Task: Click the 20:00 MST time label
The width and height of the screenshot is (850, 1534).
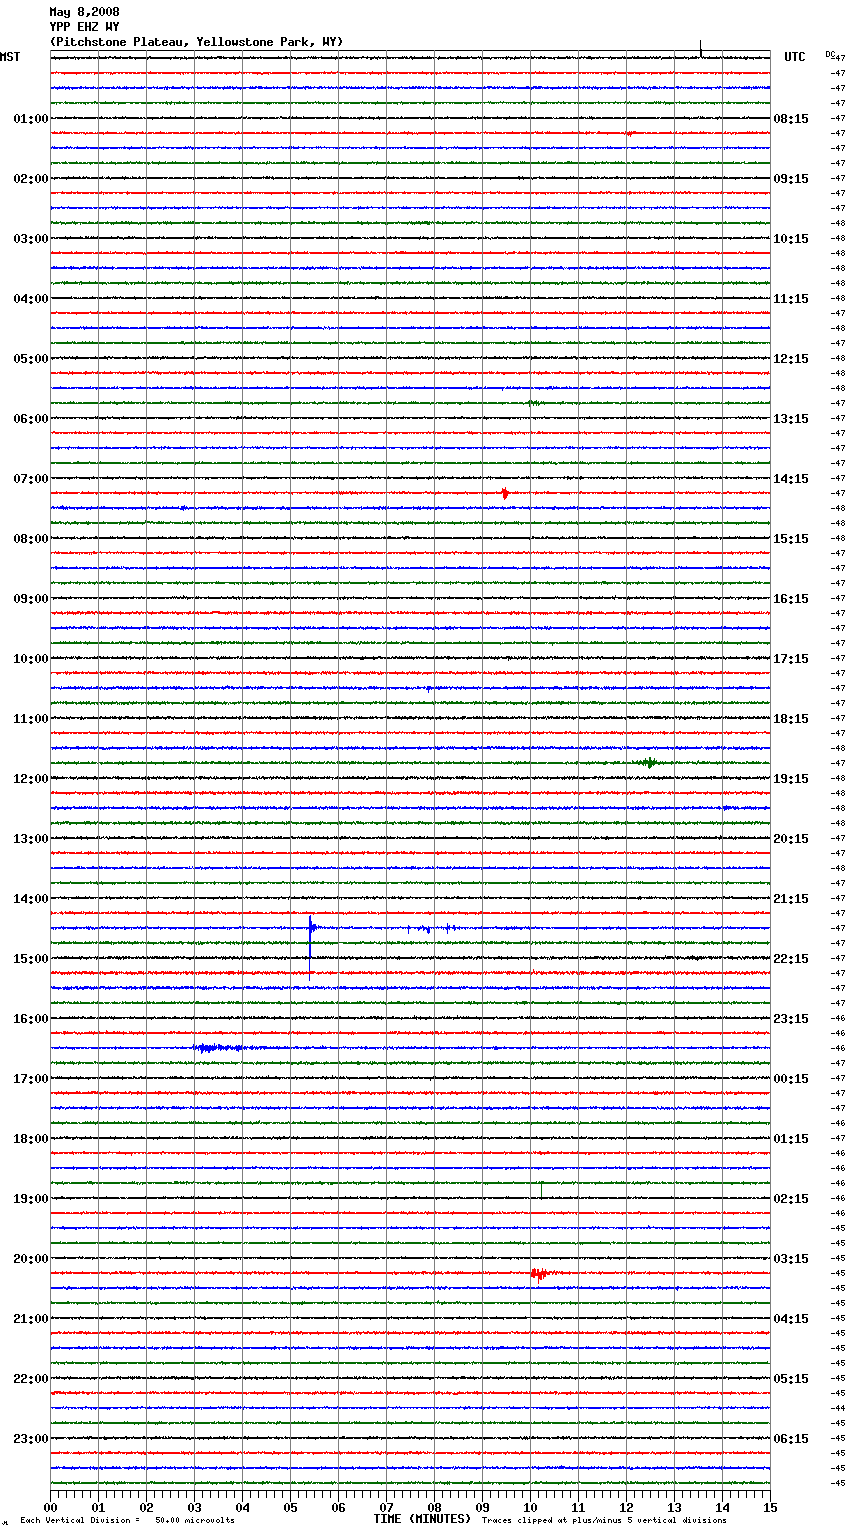Action: click(31, 1259)
